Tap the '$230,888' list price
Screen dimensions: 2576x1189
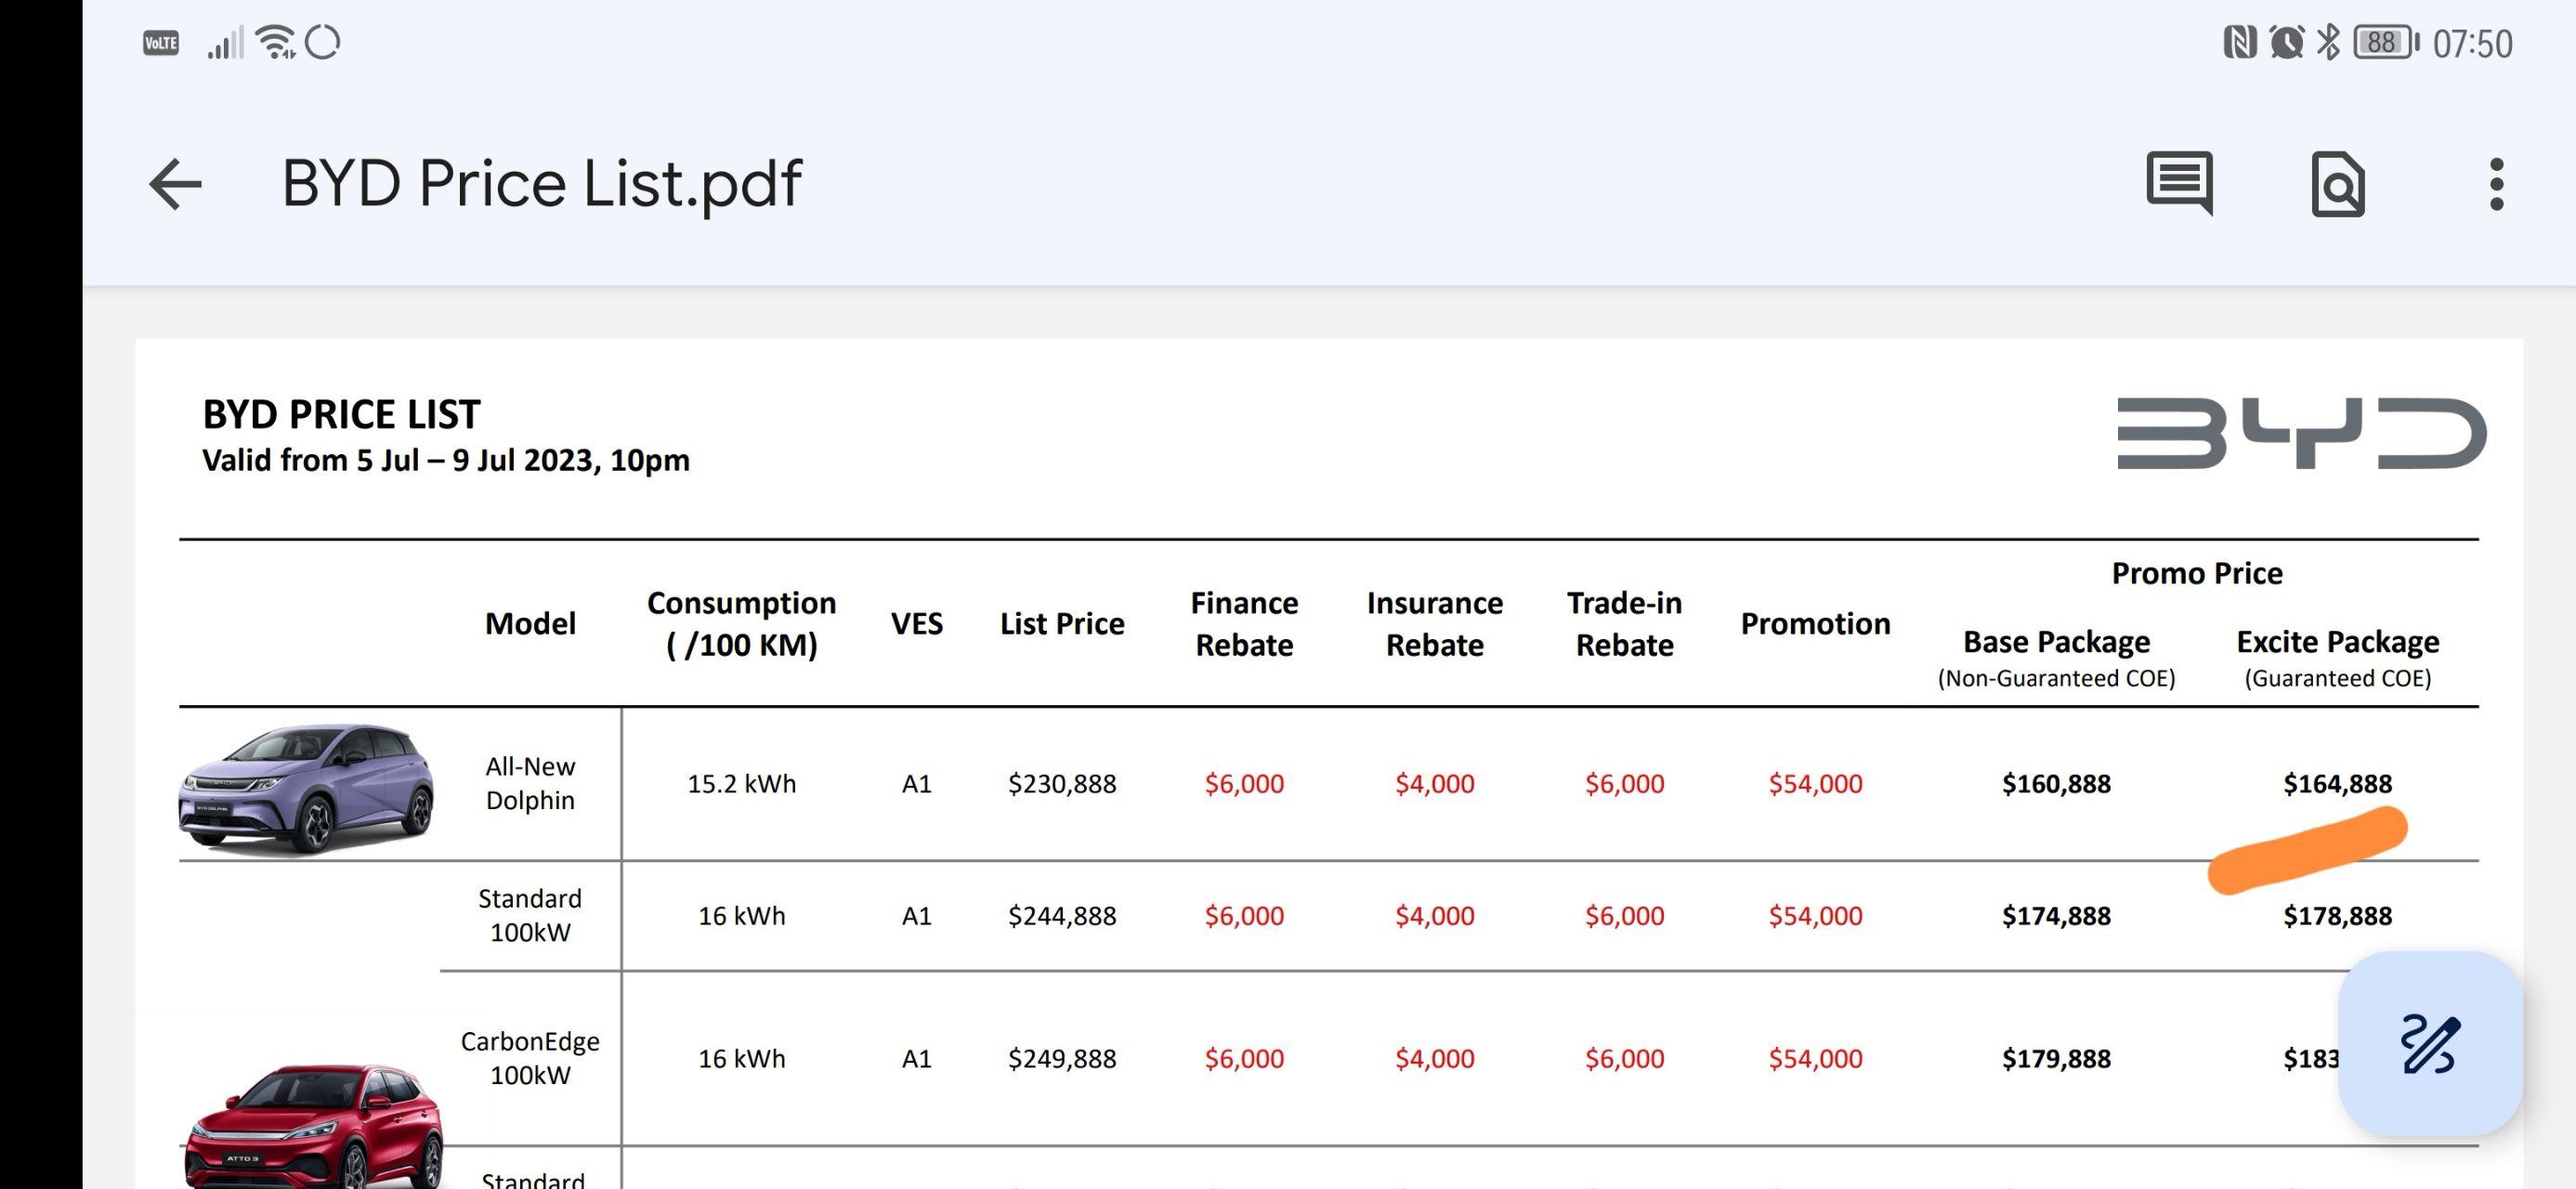[x=1062, y=783]
